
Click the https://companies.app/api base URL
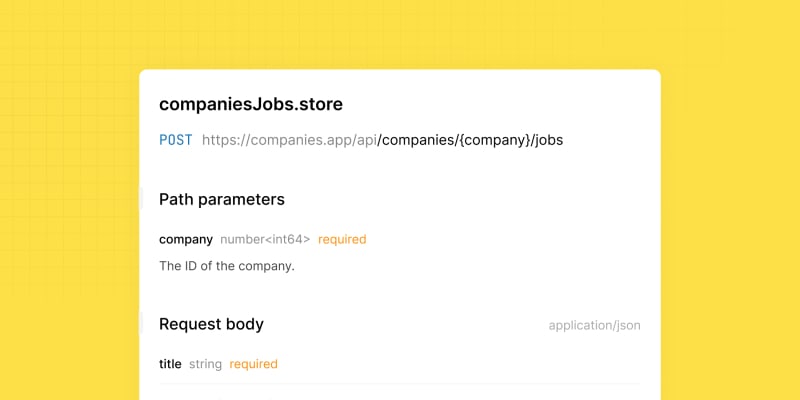pos(289,140)
